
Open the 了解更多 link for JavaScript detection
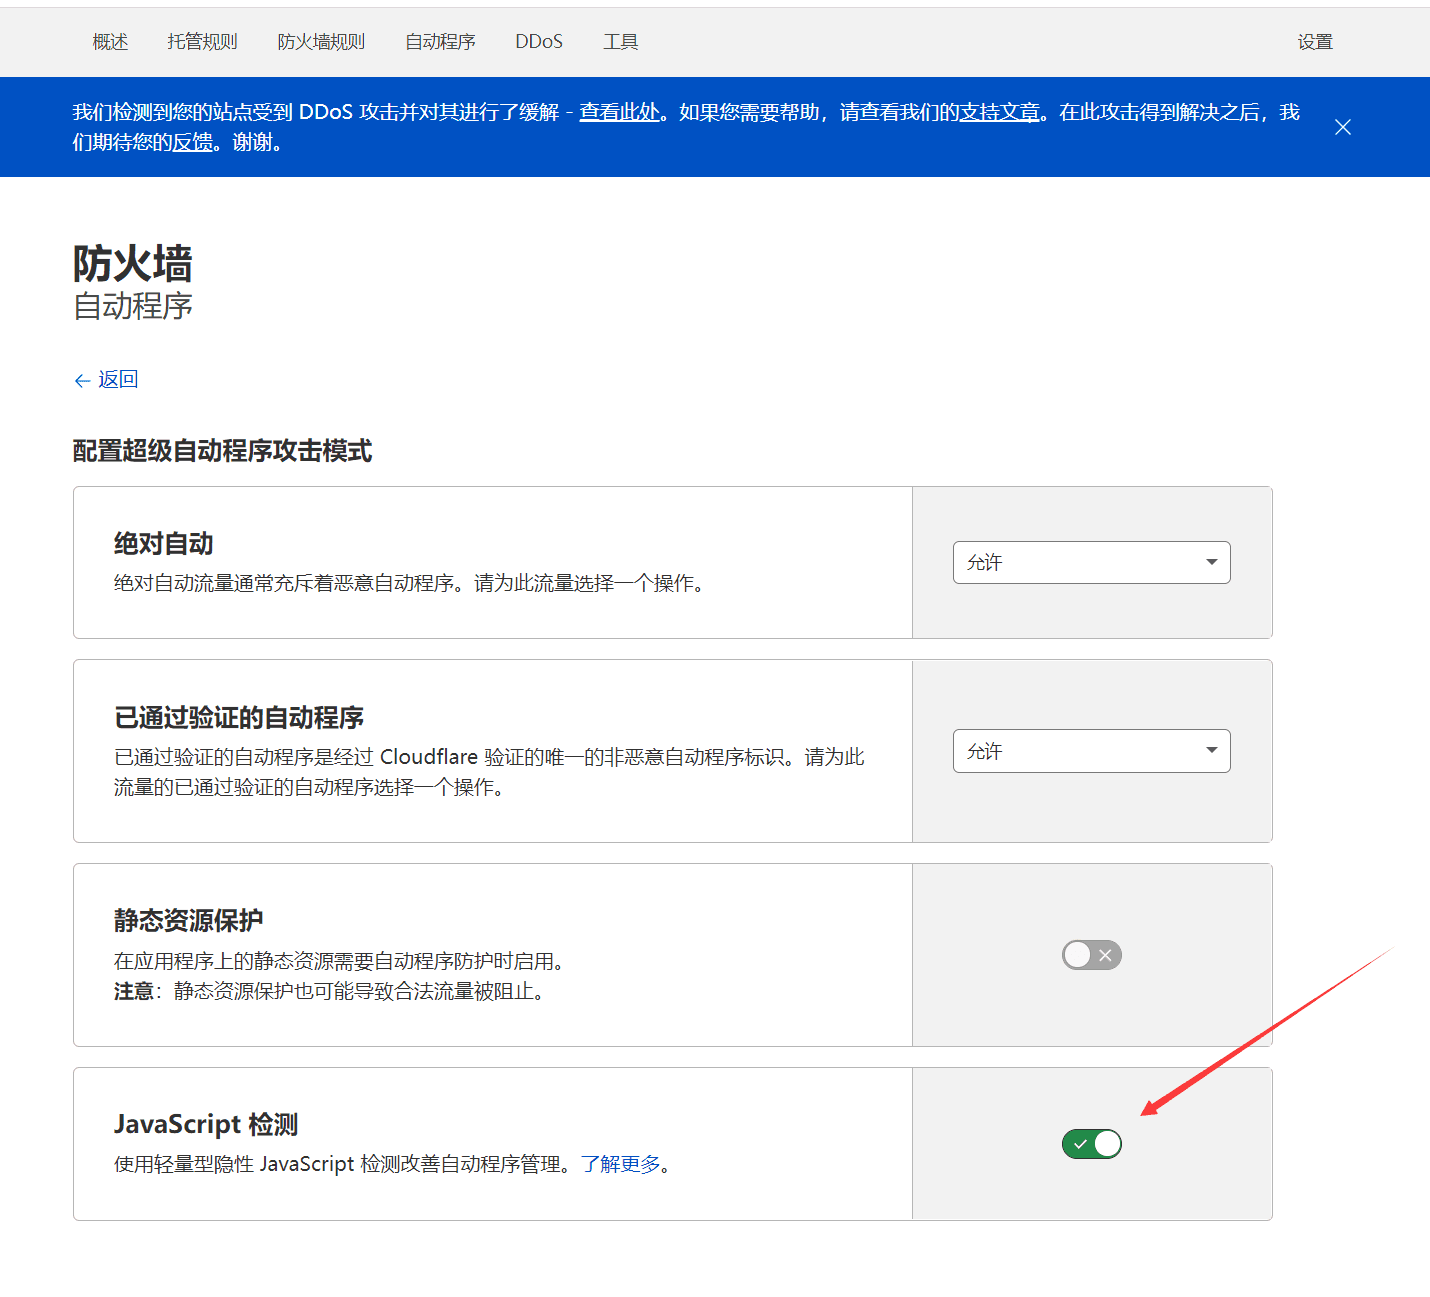pyautogui.click(x=620, y=1164)
